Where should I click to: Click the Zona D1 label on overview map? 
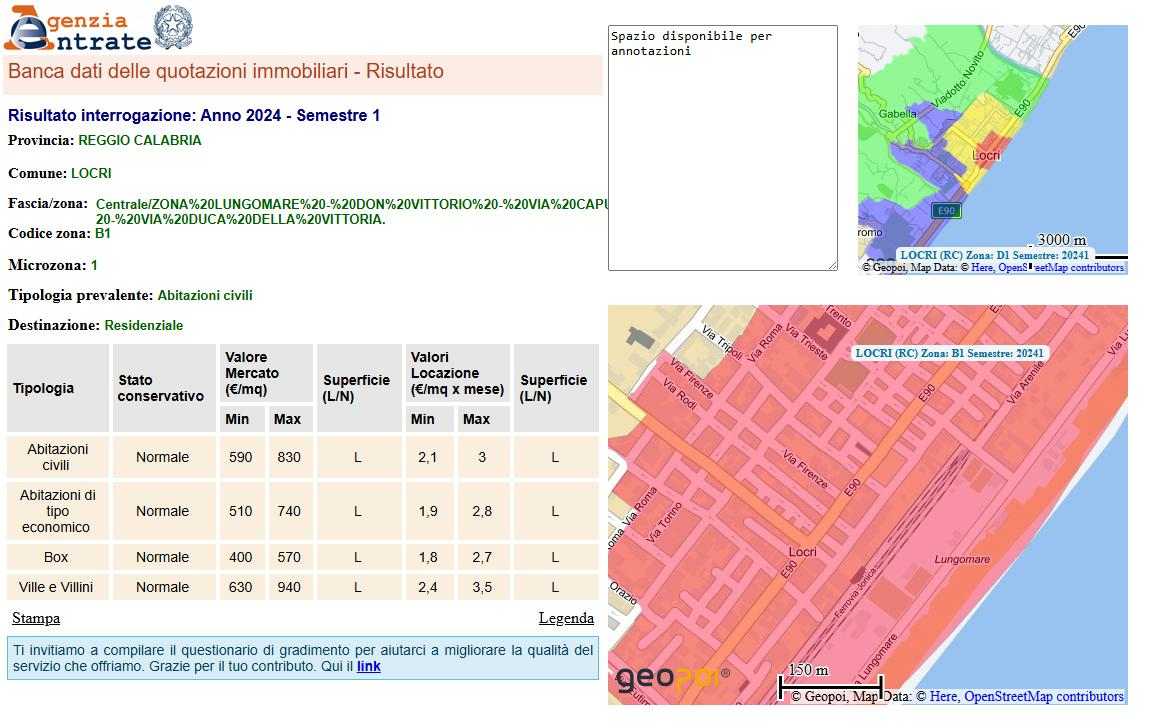point(994,255)
